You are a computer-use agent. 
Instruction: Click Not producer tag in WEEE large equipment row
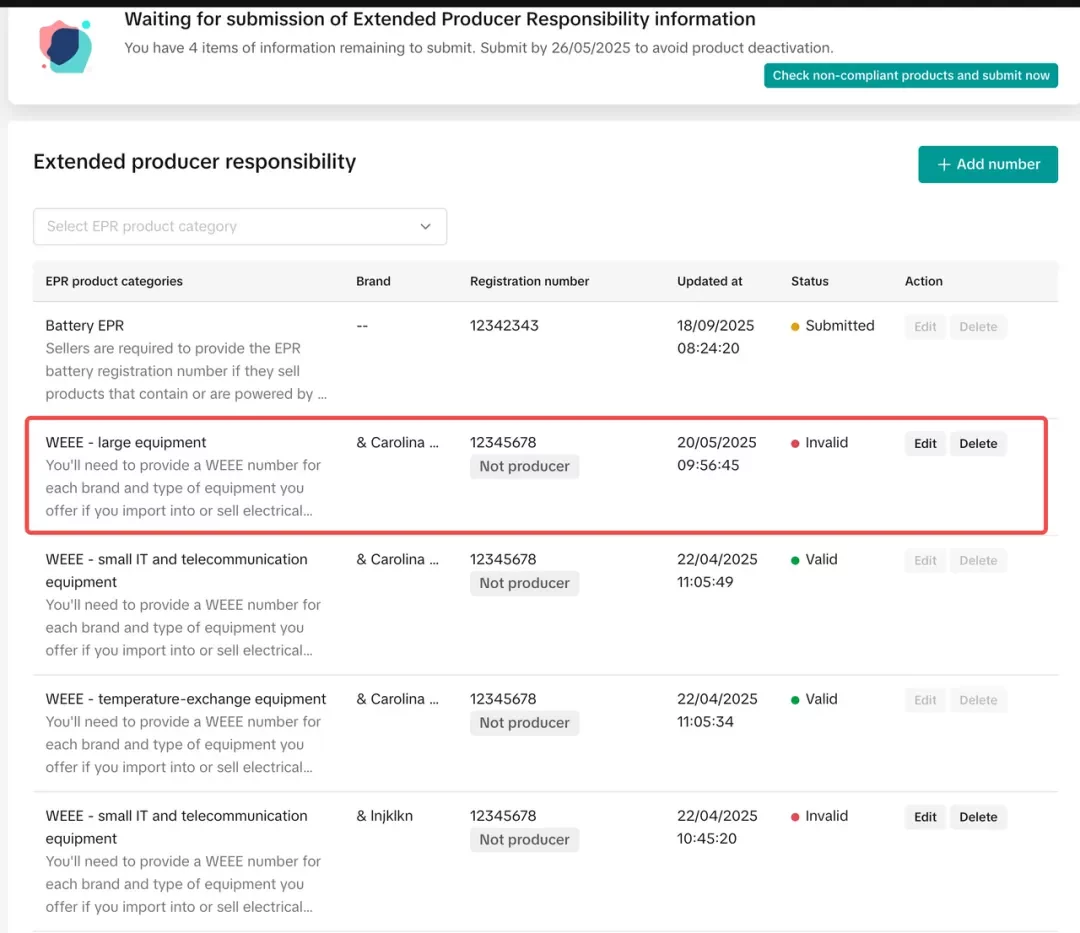coord(524,466)
